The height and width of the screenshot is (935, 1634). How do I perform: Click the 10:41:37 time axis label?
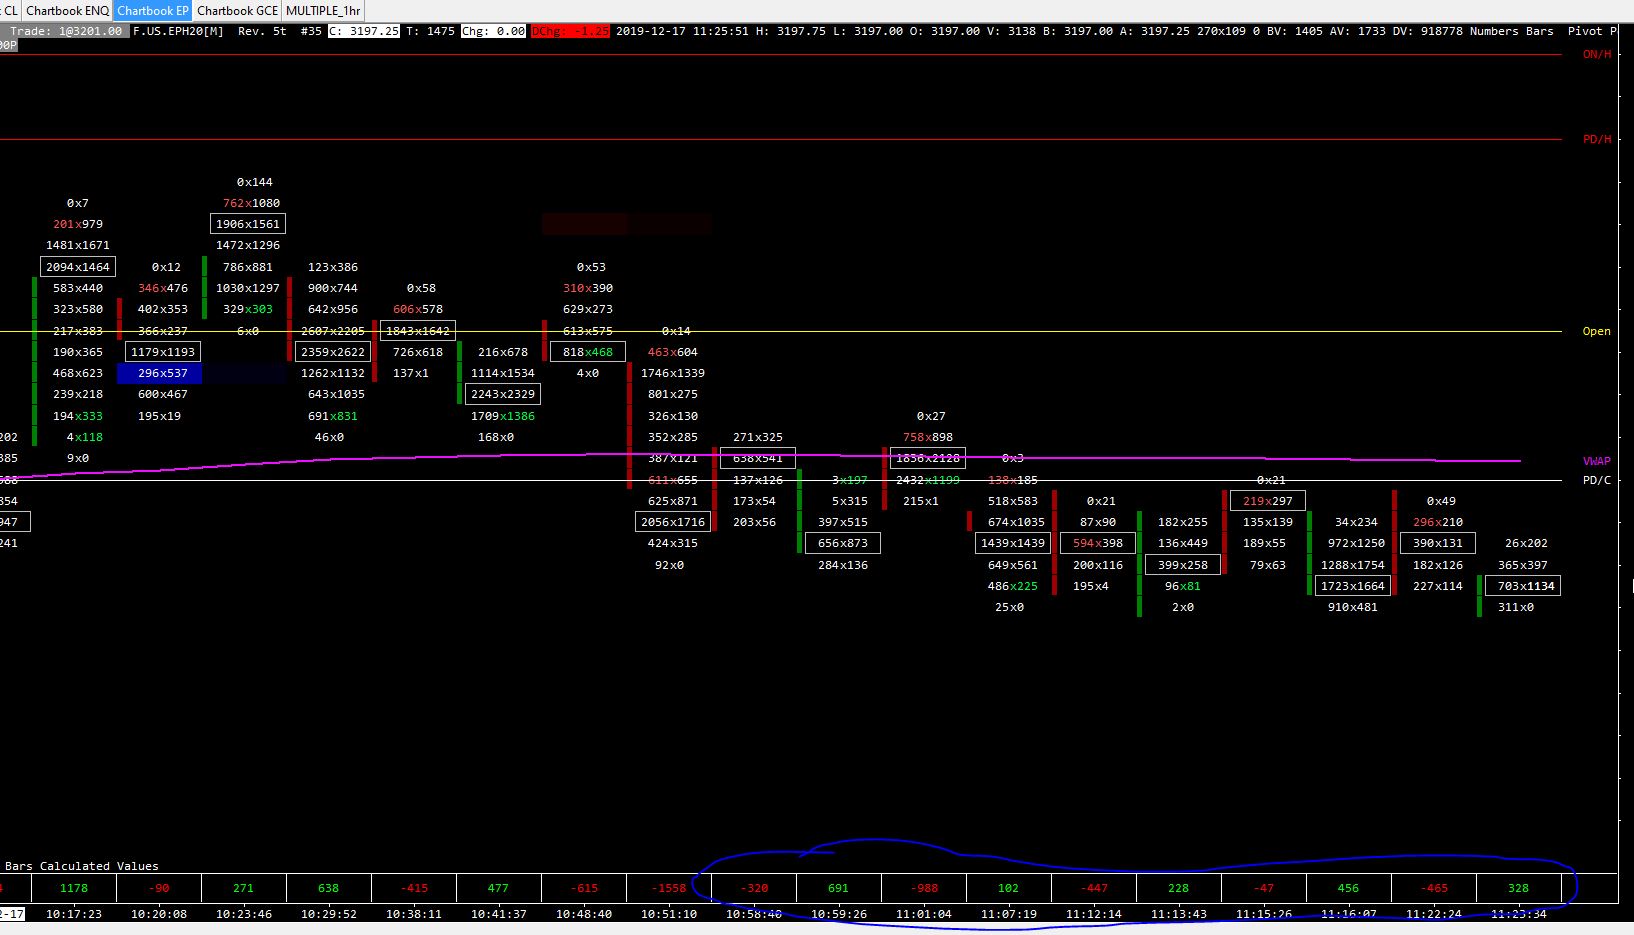pyautogui.click(x=499, y=914)
